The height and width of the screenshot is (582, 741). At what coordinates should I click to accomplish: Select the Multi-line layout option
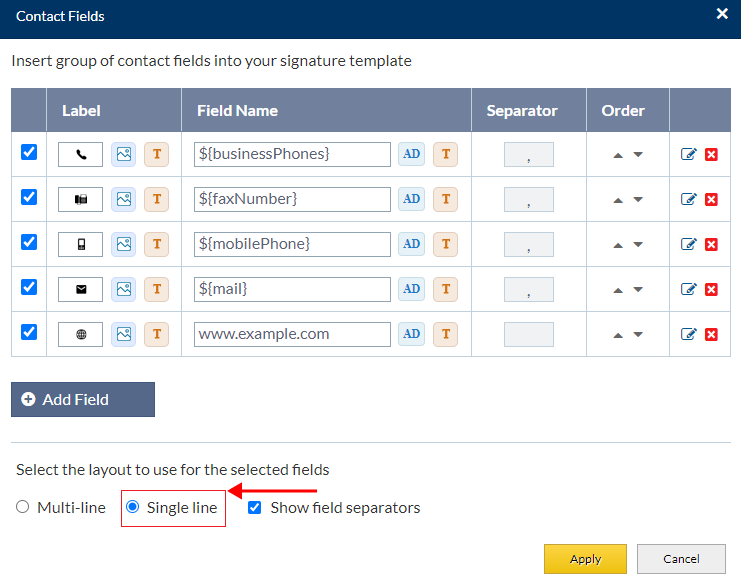click(23, 507)
